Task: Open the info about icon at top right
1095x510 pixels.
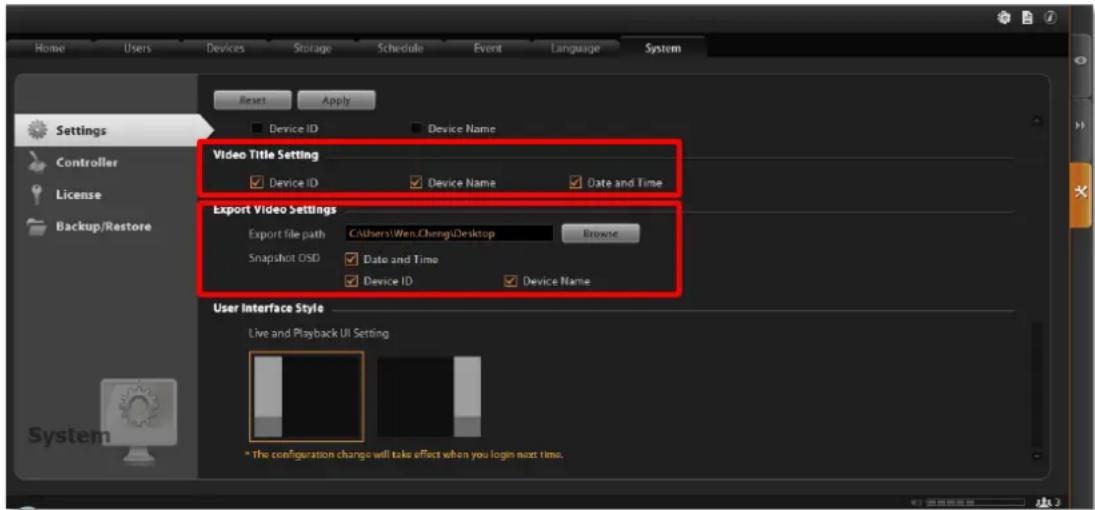Action: [1050, 18]
